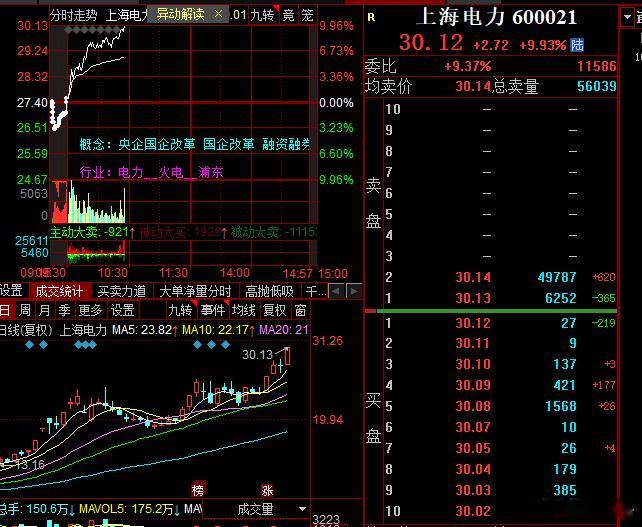Toggle 均线 moving averages display

coord(244,310)
